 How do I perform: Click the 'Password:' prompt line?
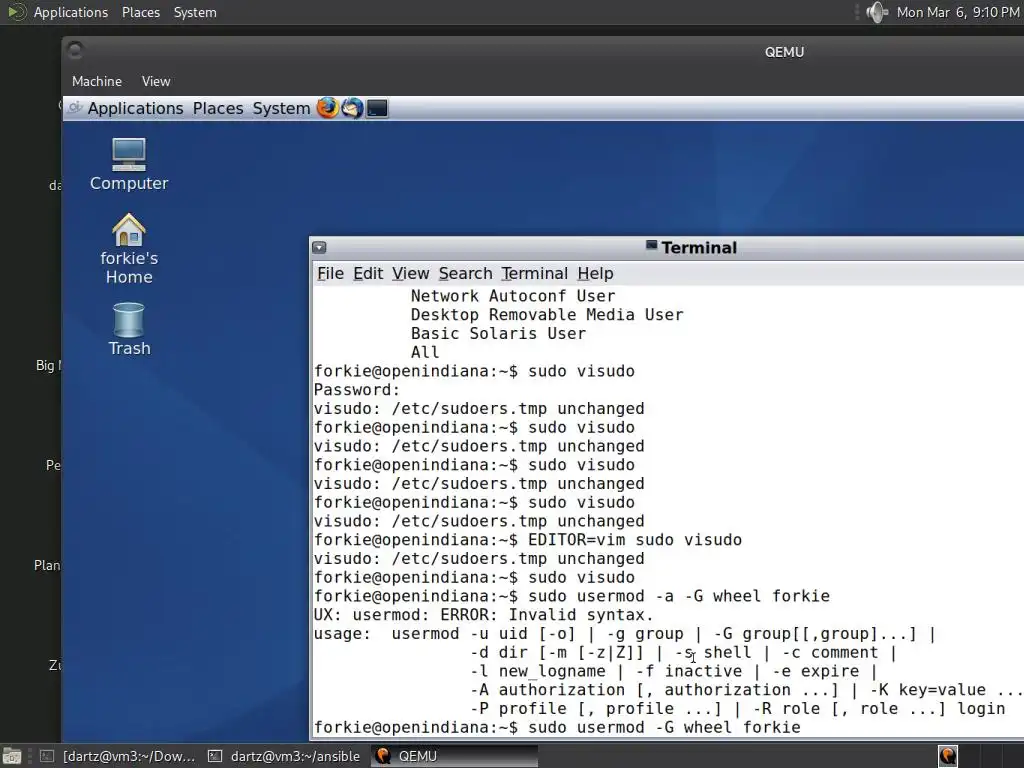[x=357, y=390]
